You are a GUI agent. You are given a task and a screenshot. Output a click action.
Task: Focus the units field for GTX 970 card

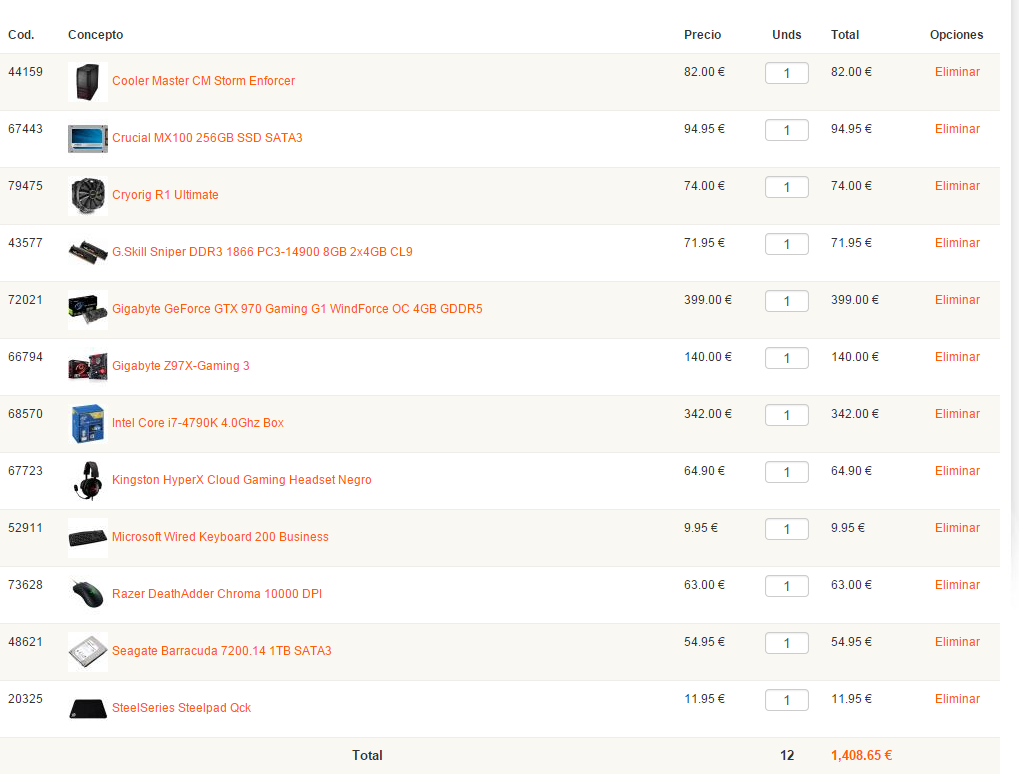pos(786,302)
